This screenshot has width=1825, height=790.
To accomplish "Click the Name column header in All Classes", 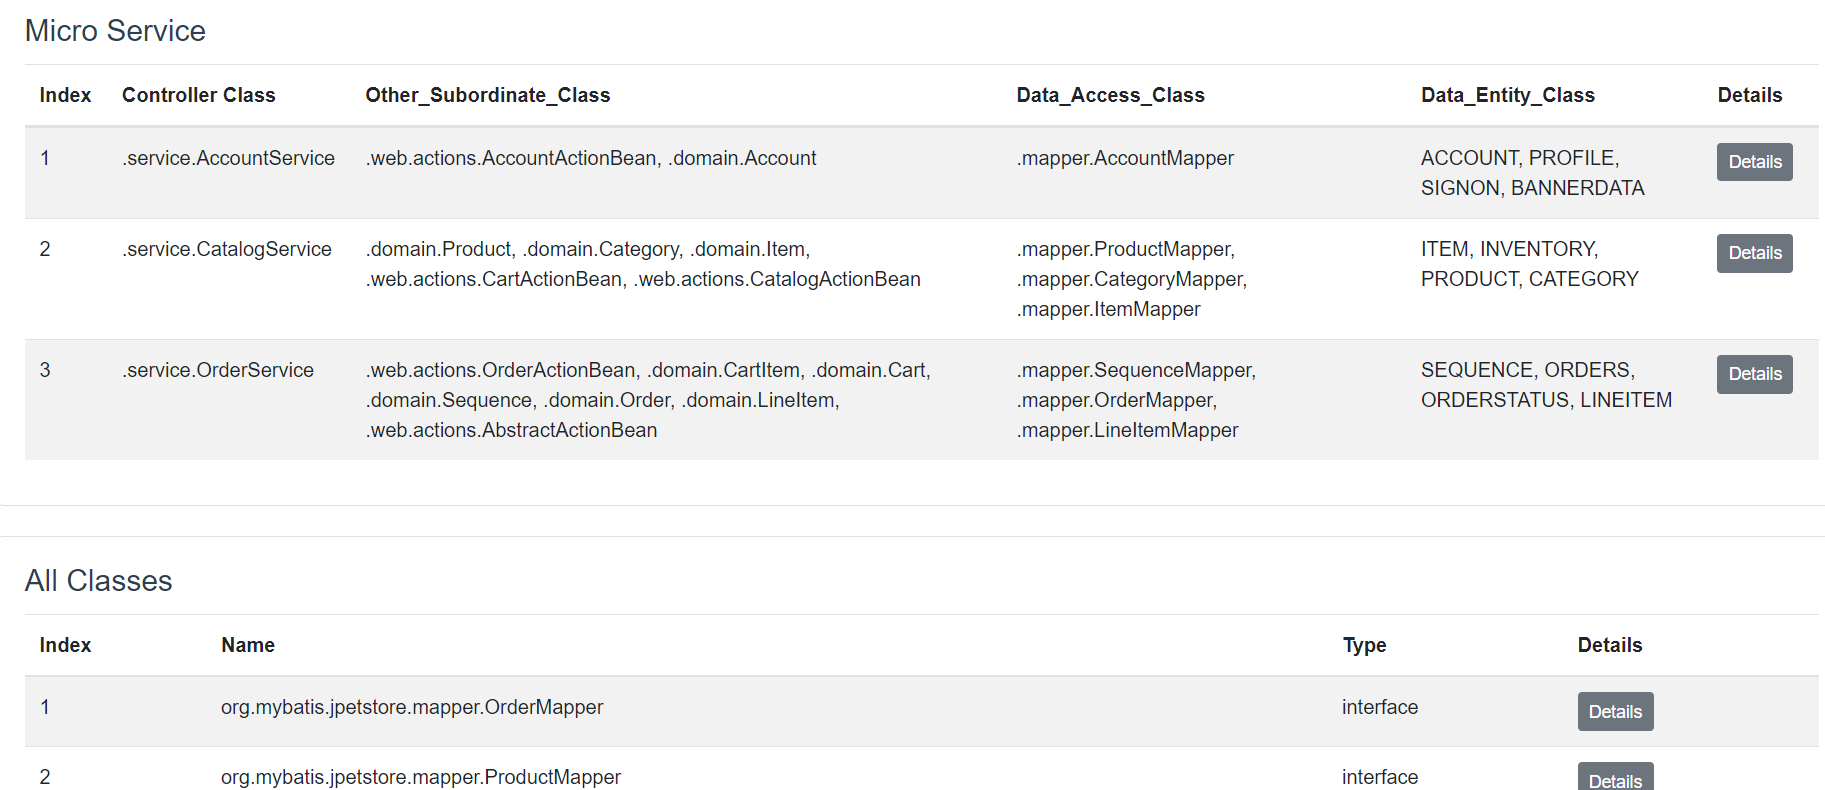I will coord(248,645).
